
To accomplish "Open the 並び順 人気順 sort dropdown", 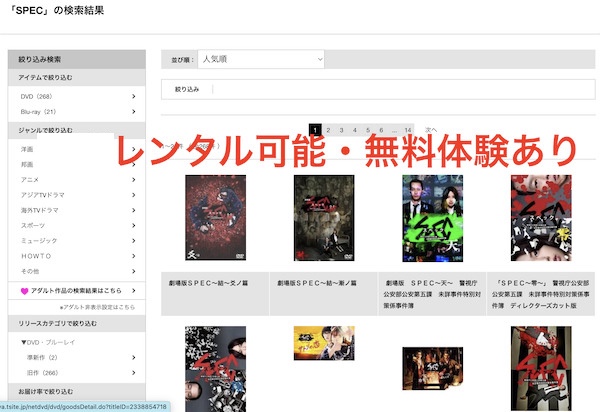I will (261, 59).
